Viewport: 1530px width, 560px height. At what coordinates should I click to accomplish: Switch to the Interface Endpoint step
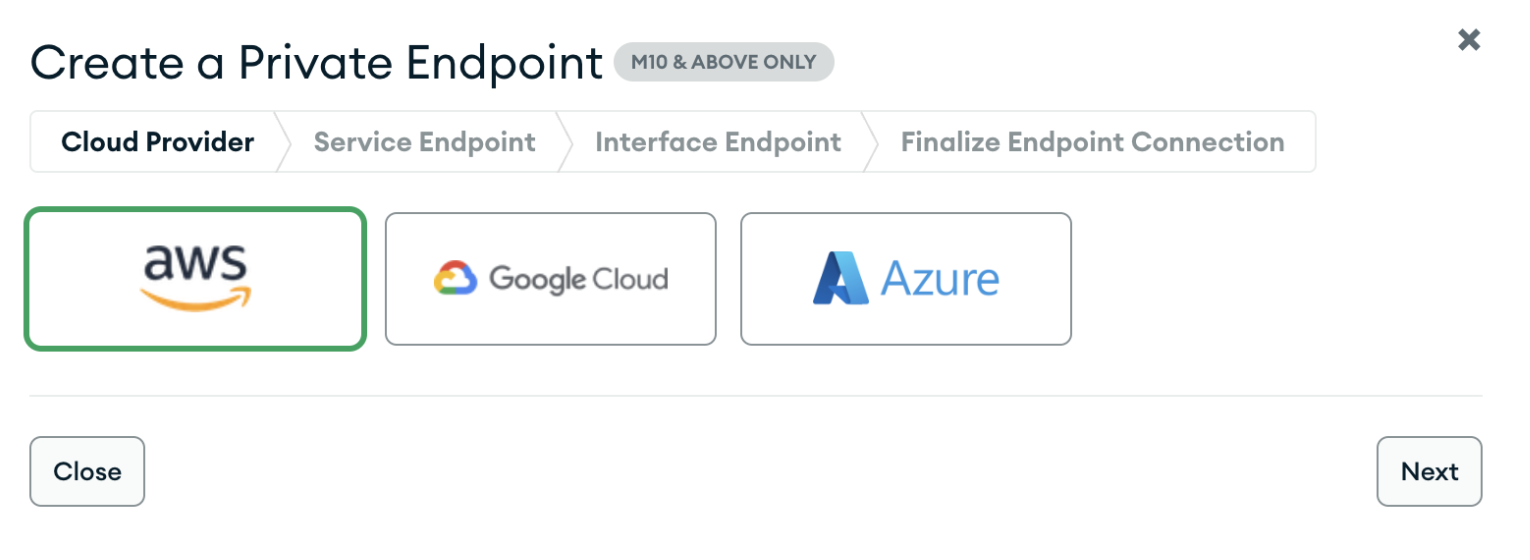pyautogui.click(x=718, y=142)
